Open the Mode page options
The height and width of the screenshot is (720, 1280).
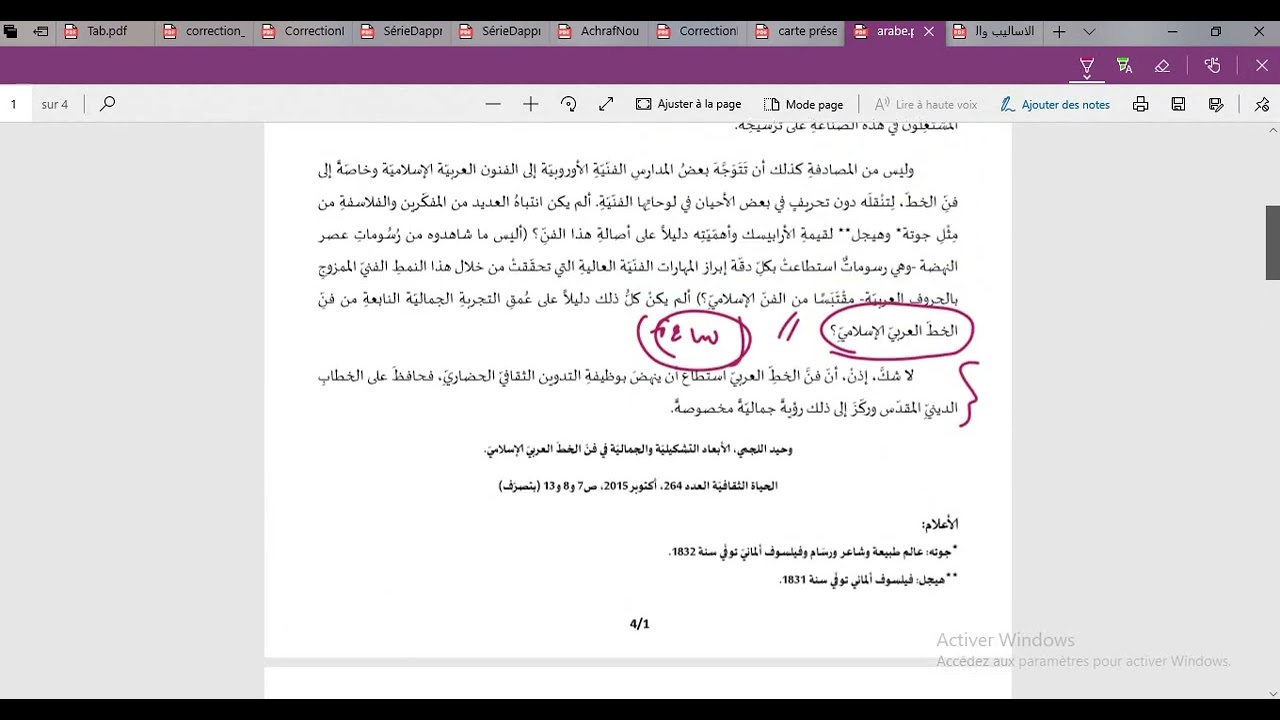(x=803, y=104)
